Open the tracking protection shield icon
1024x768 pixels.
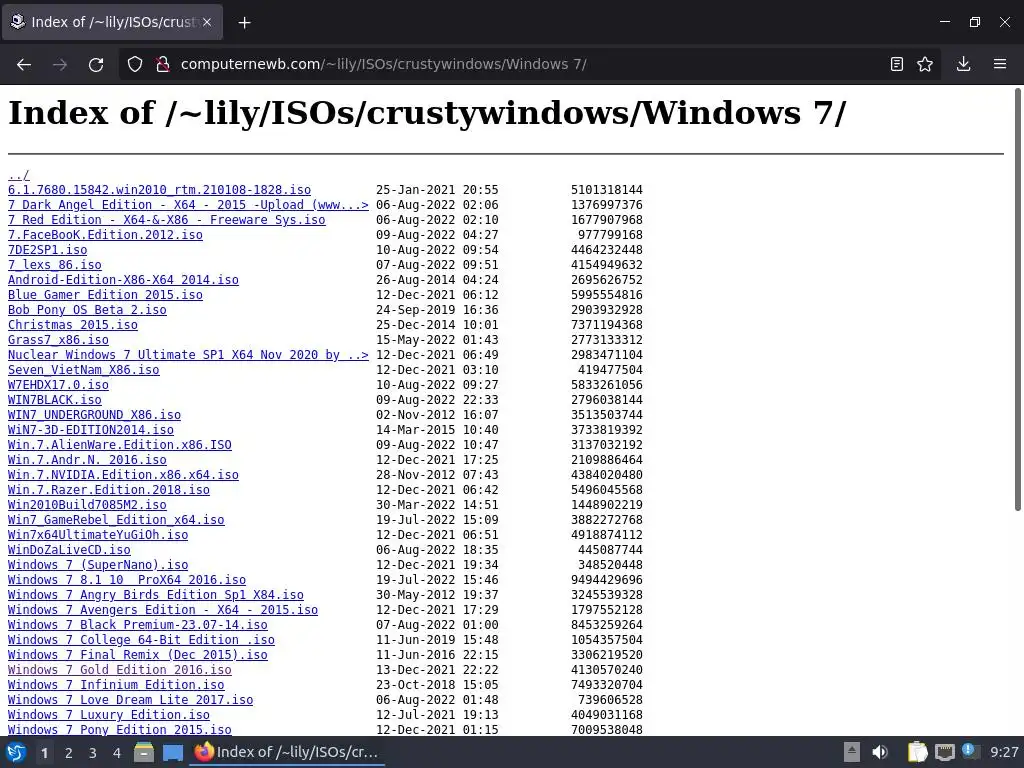135,64
